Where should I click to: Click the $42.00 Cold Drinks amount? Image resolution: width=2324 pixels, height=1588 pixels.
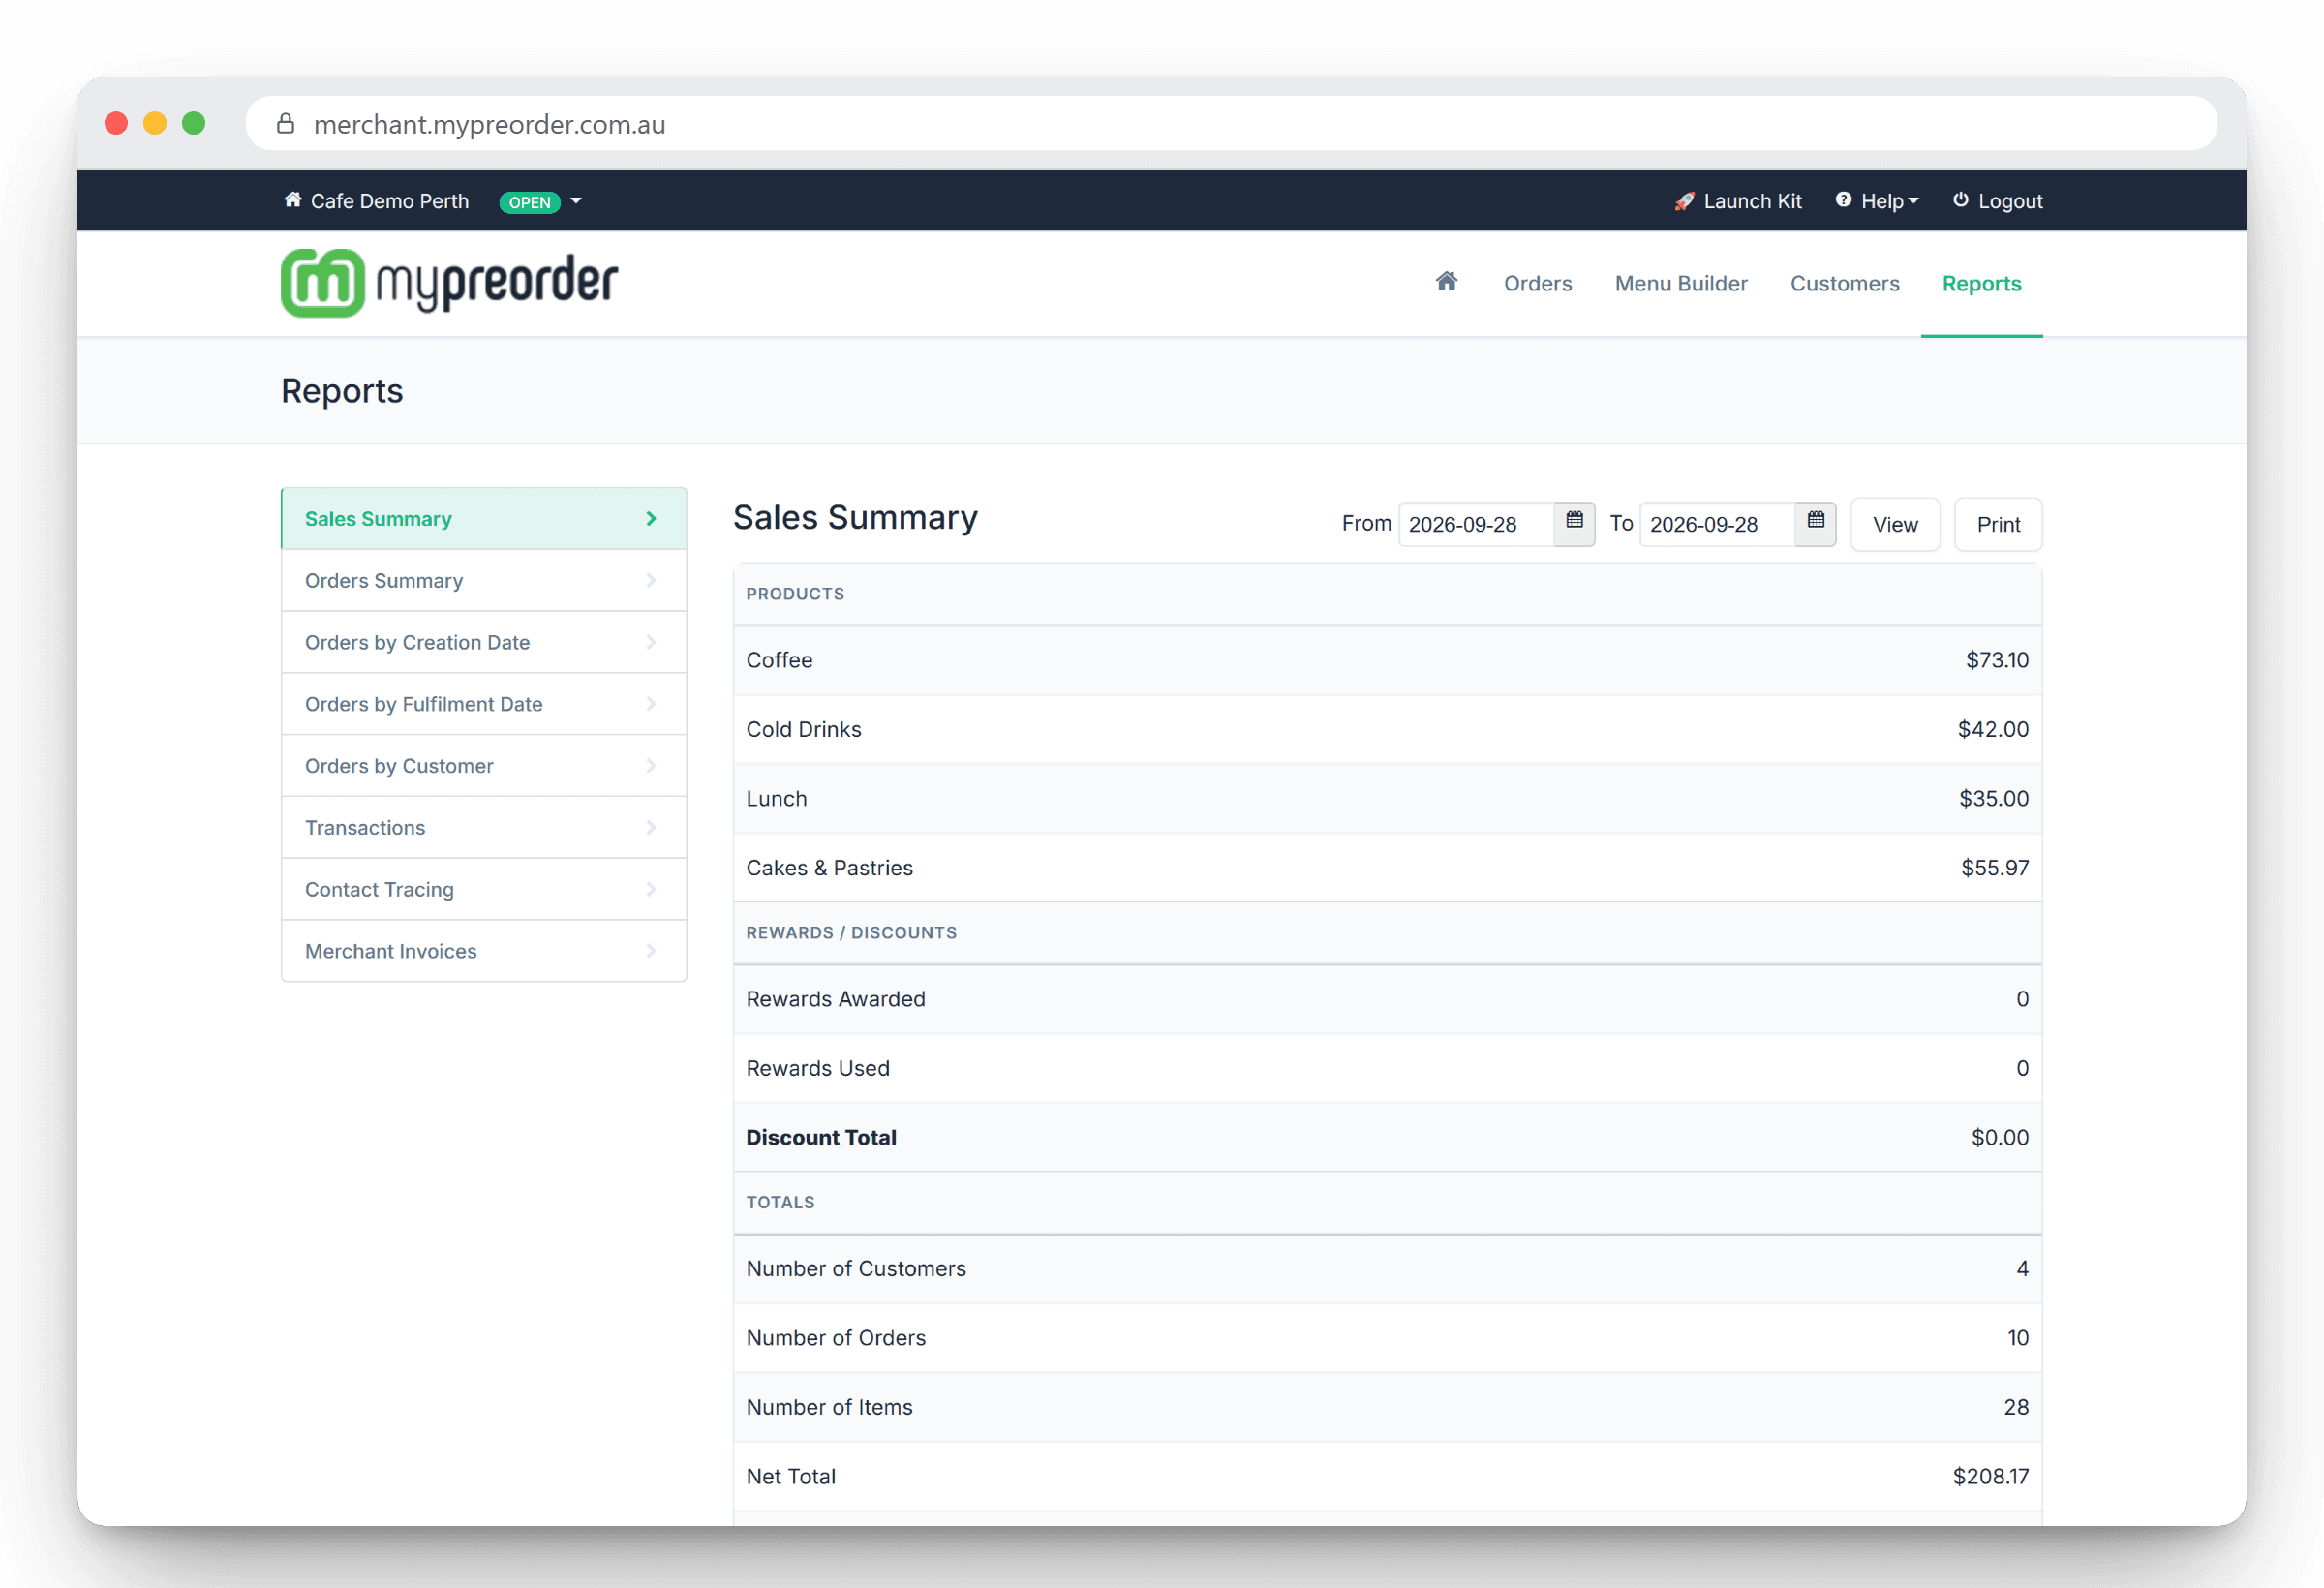pyautogui.click(x=1992, y=729)
